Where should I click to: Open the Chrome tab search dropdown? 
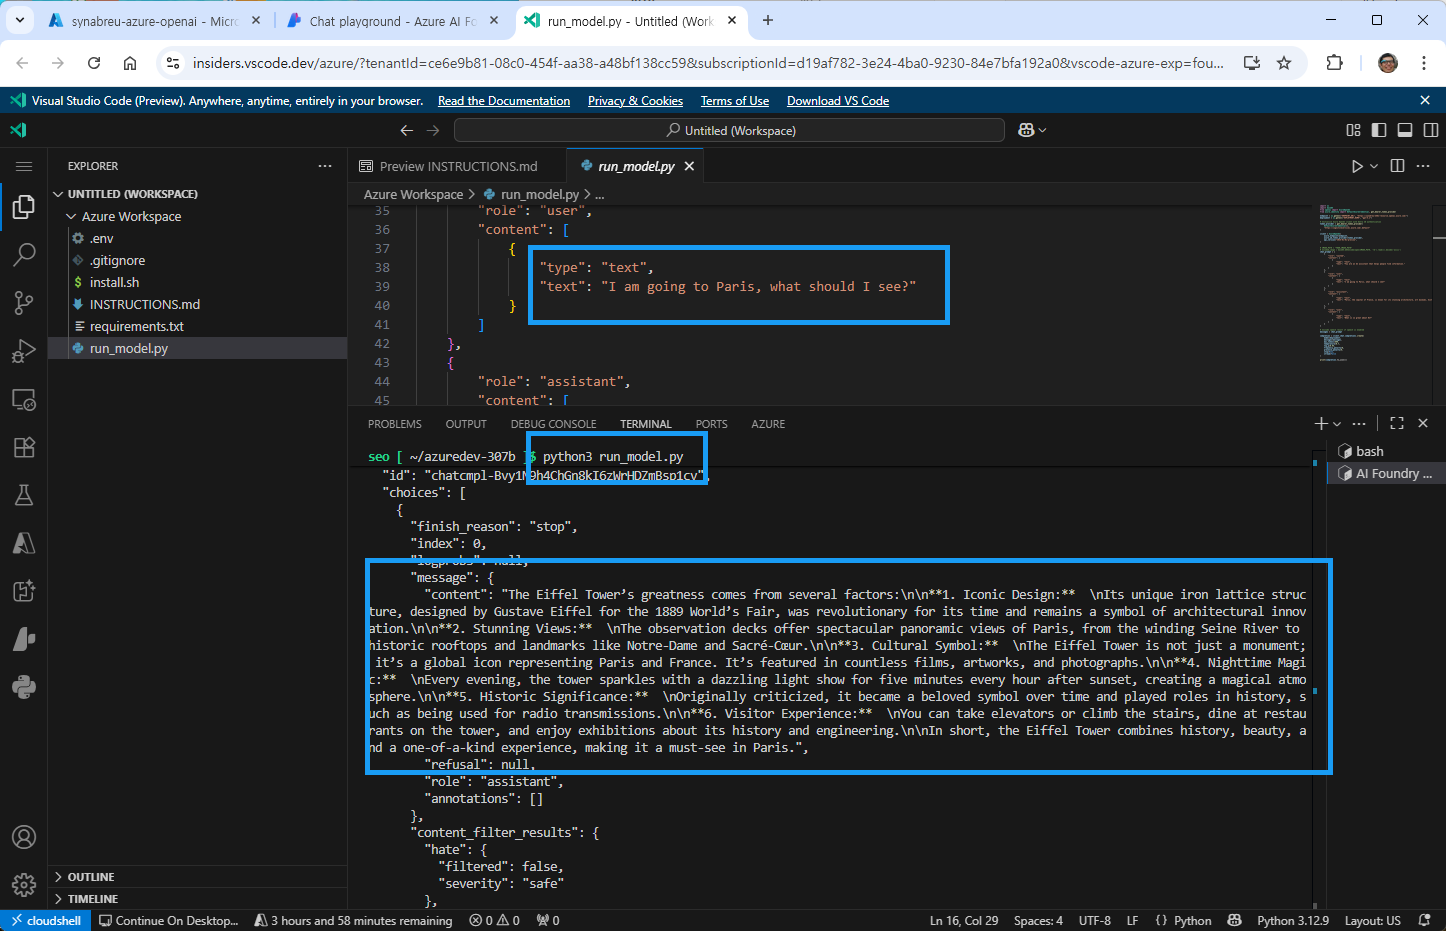pos(19,20)
